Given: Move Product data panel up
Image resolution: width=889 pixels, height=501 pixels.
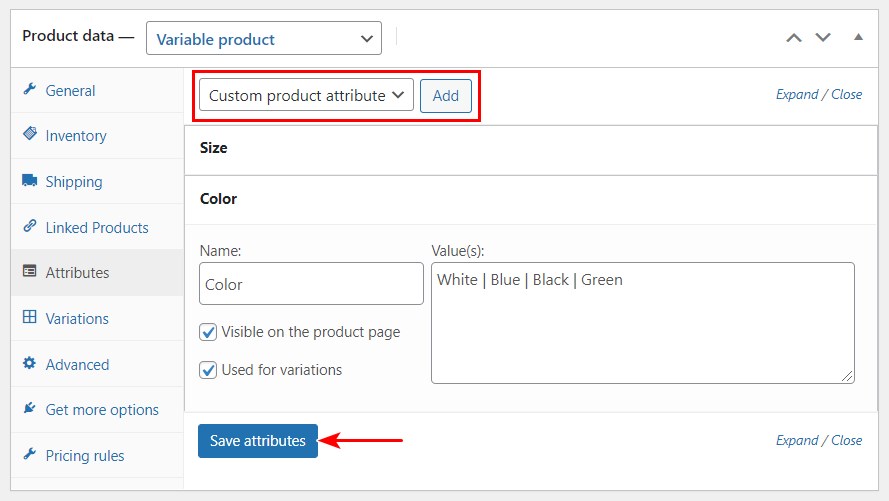Looking at the screenshot, I should click(x=794, y=38).
